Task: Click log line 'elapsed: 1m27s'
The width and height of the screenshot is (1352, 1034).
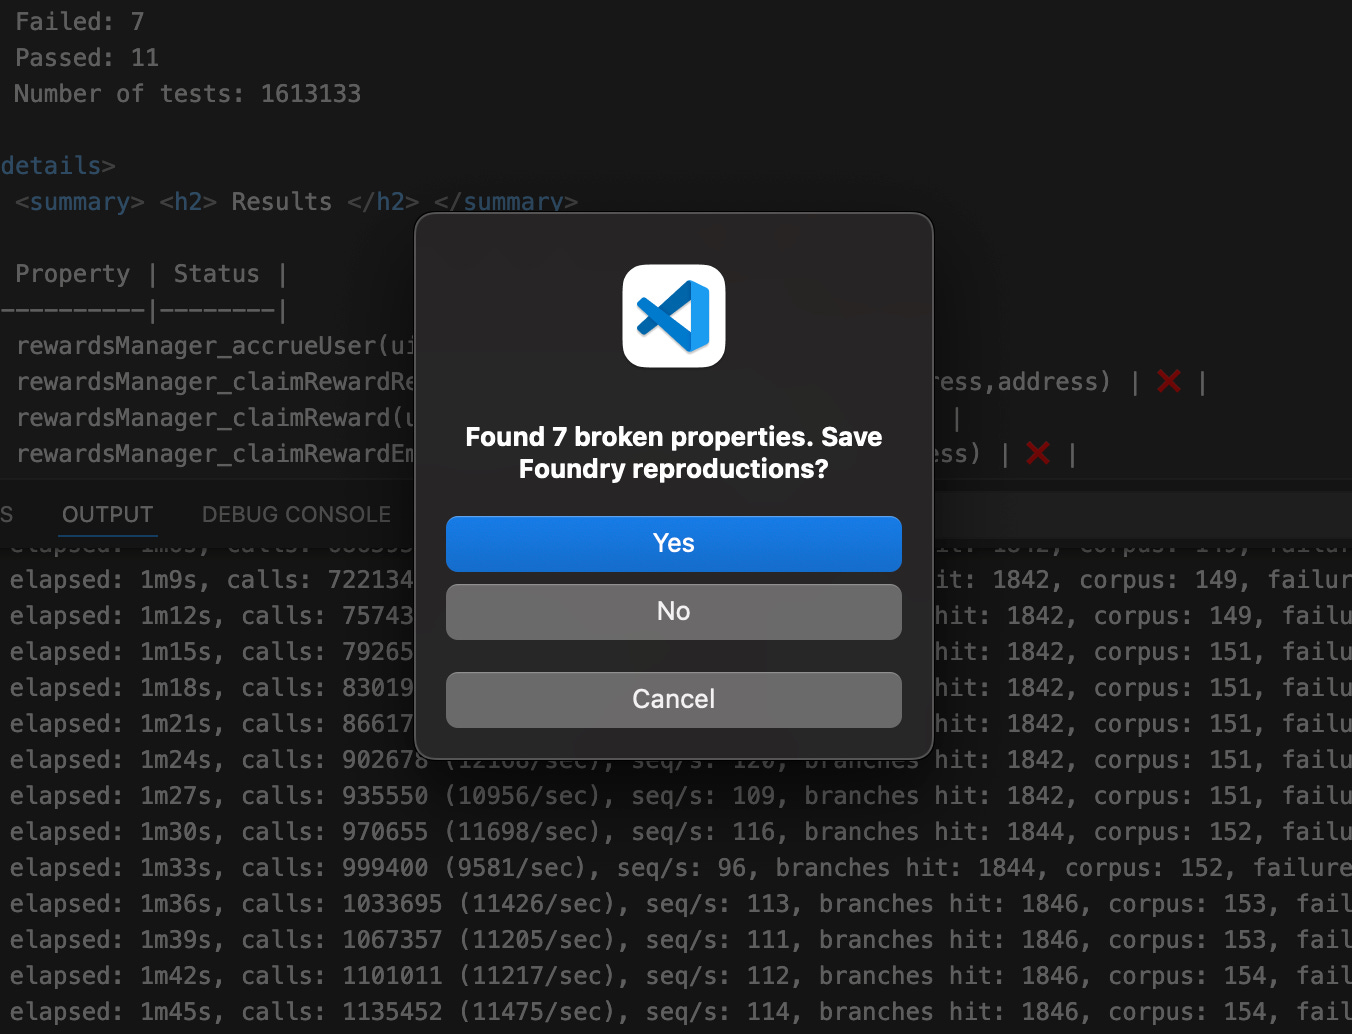Action: pyautogui.click(x=680, y=795)
